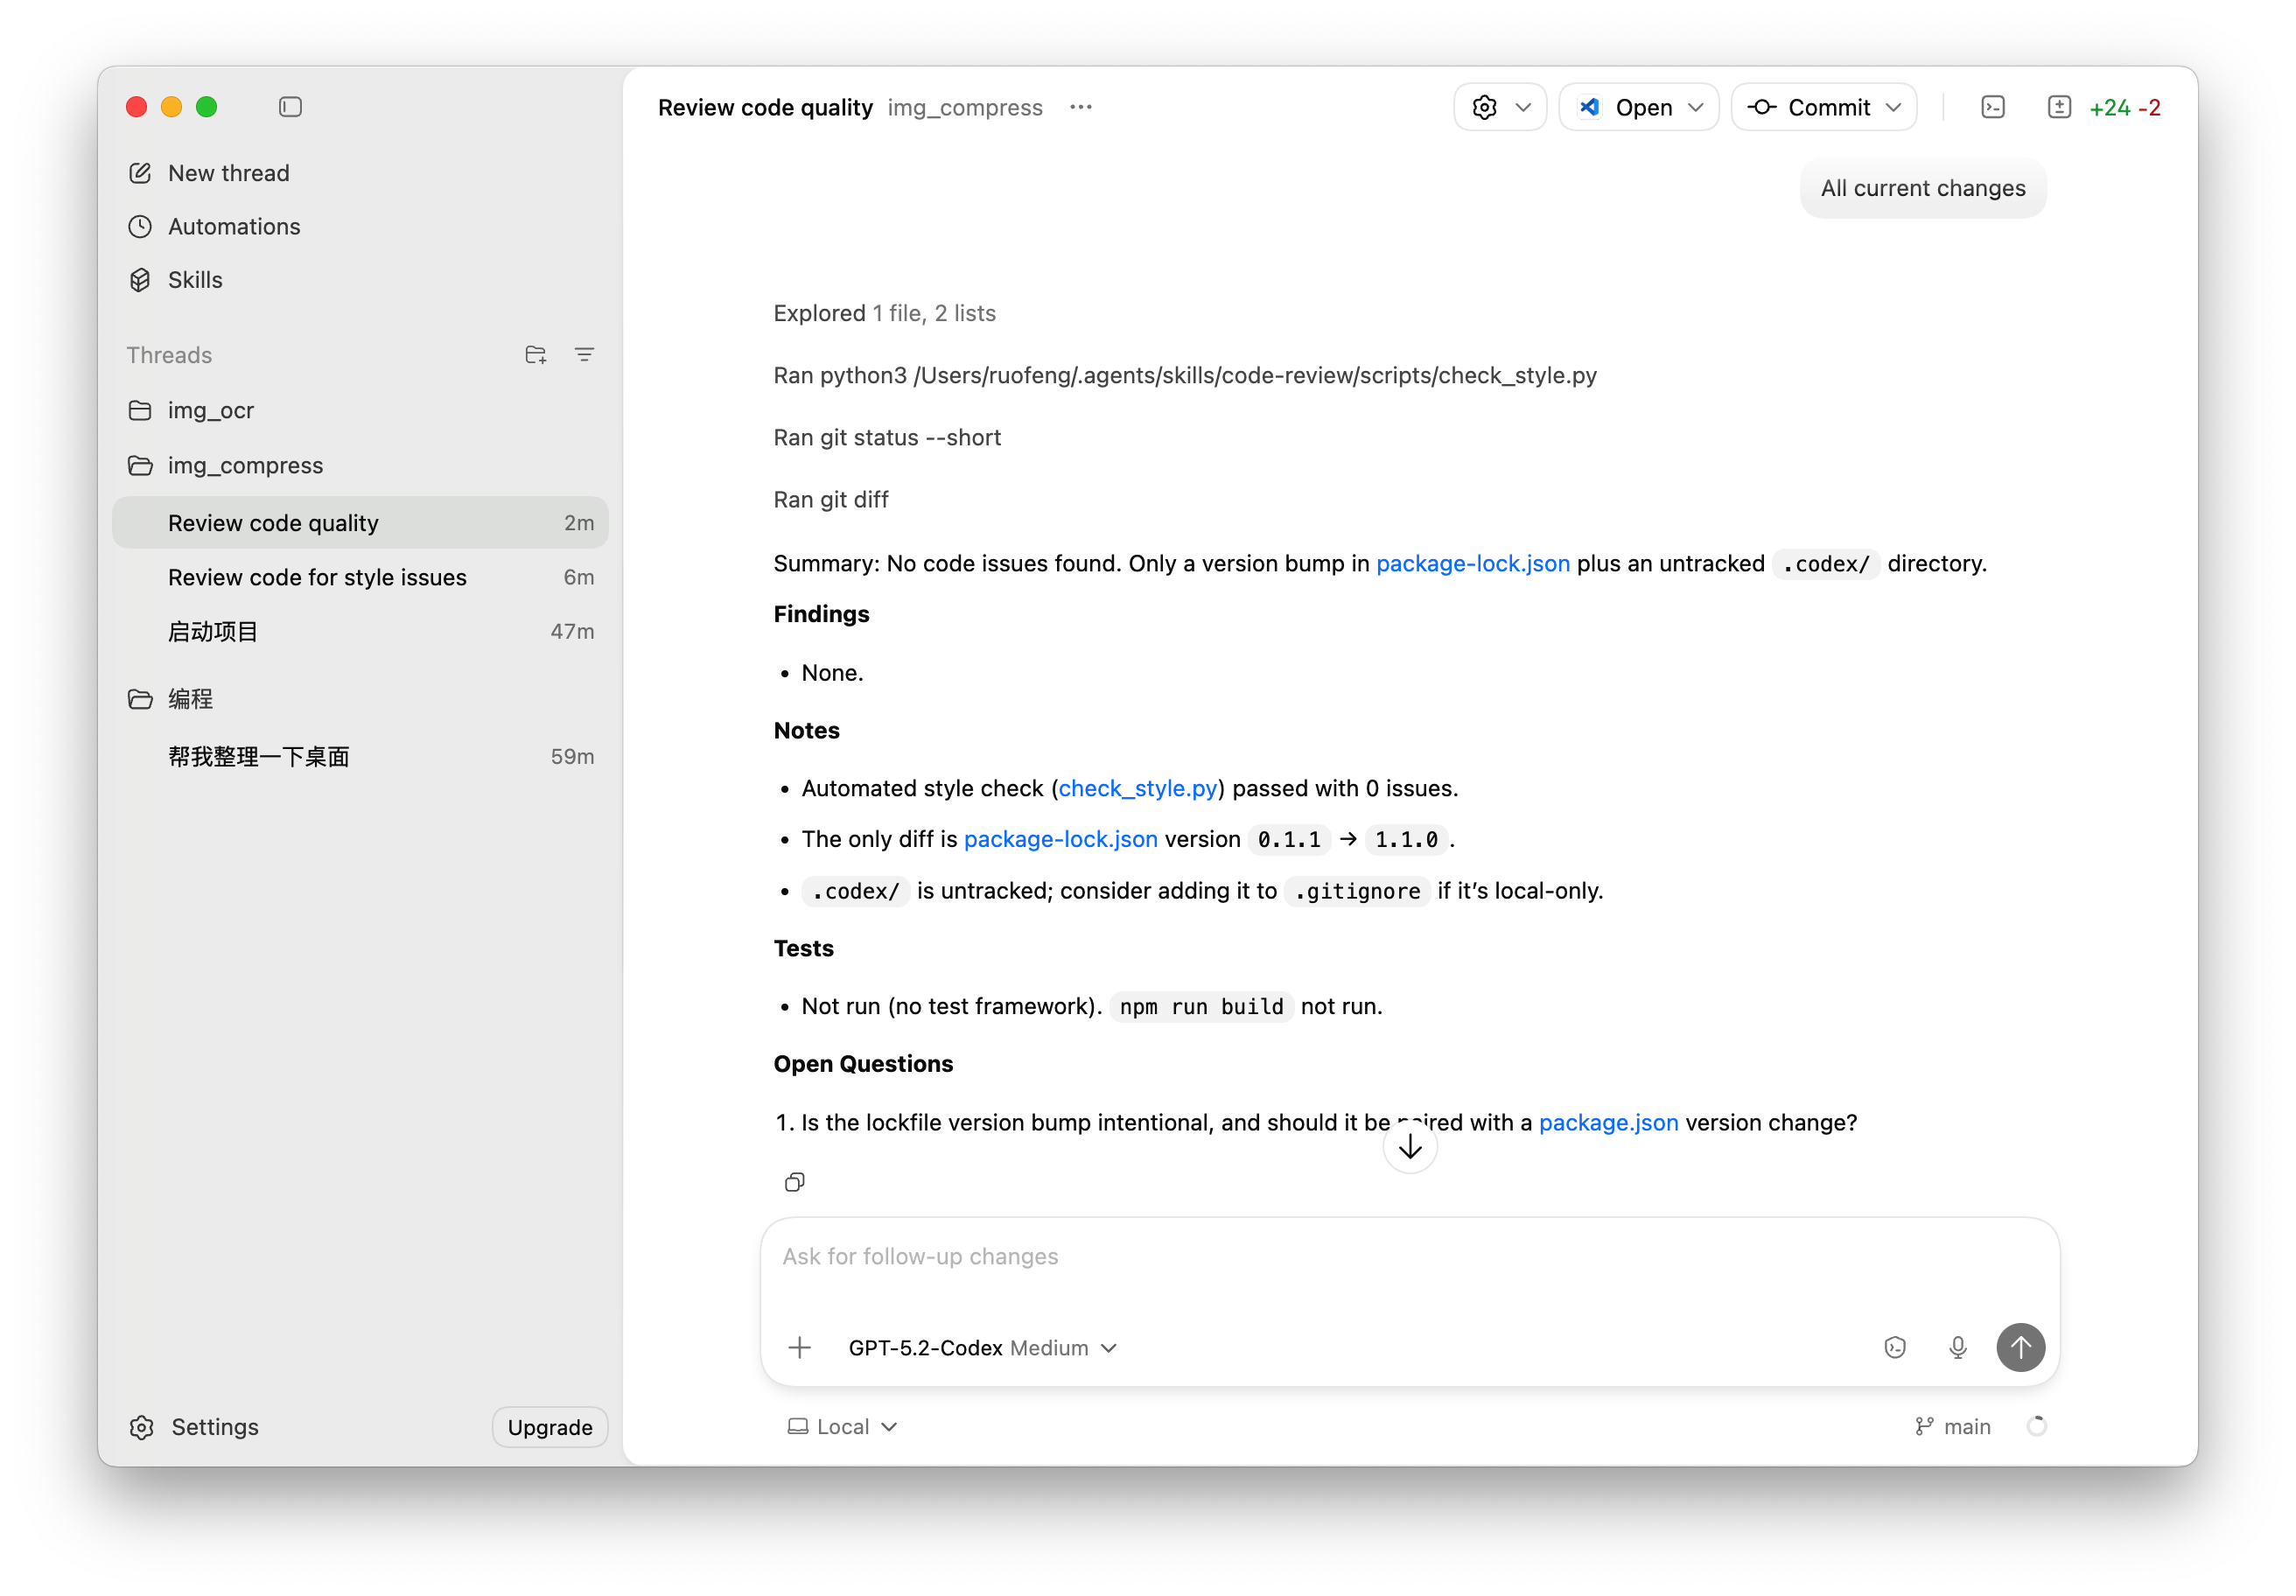
Task: Click the microphone dictation icon
Action: (1957, 1348)
